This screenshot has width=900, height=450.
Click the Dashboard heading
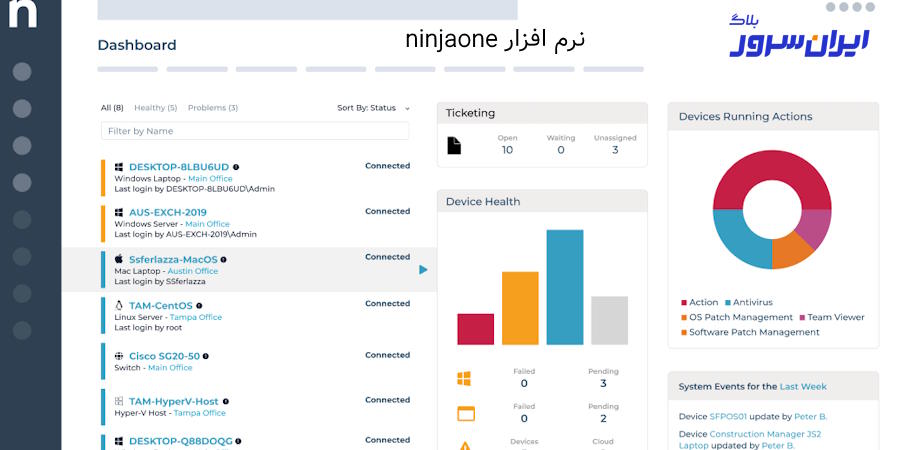tap(137, 45)
